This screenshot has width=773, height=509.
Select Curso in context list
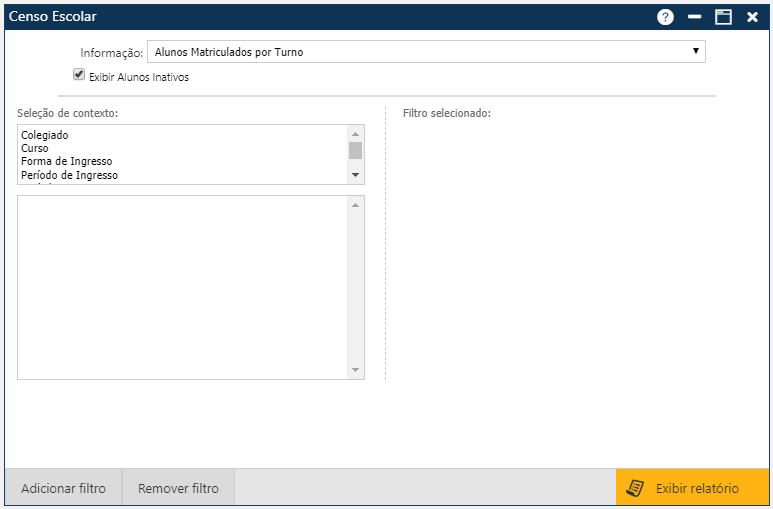[x=35, y=148]
